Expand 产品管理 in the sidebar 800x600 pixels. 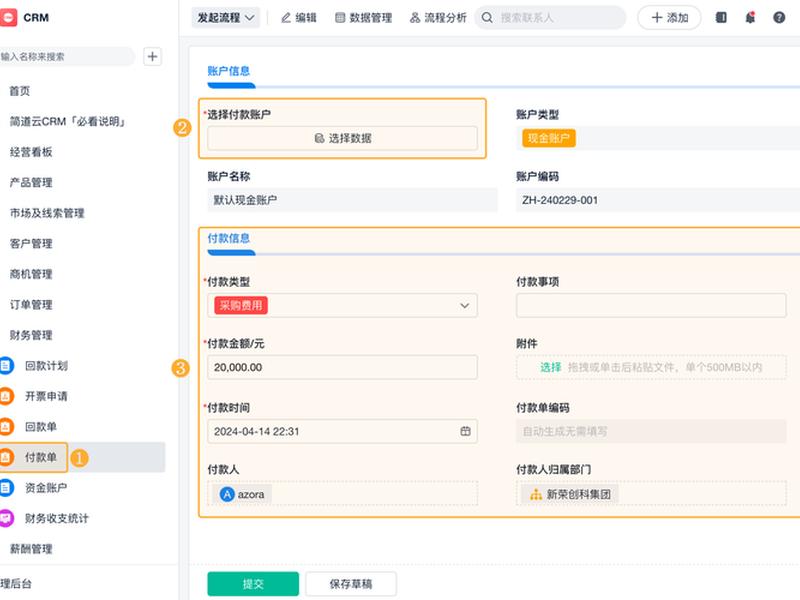(x=31, y=183)
